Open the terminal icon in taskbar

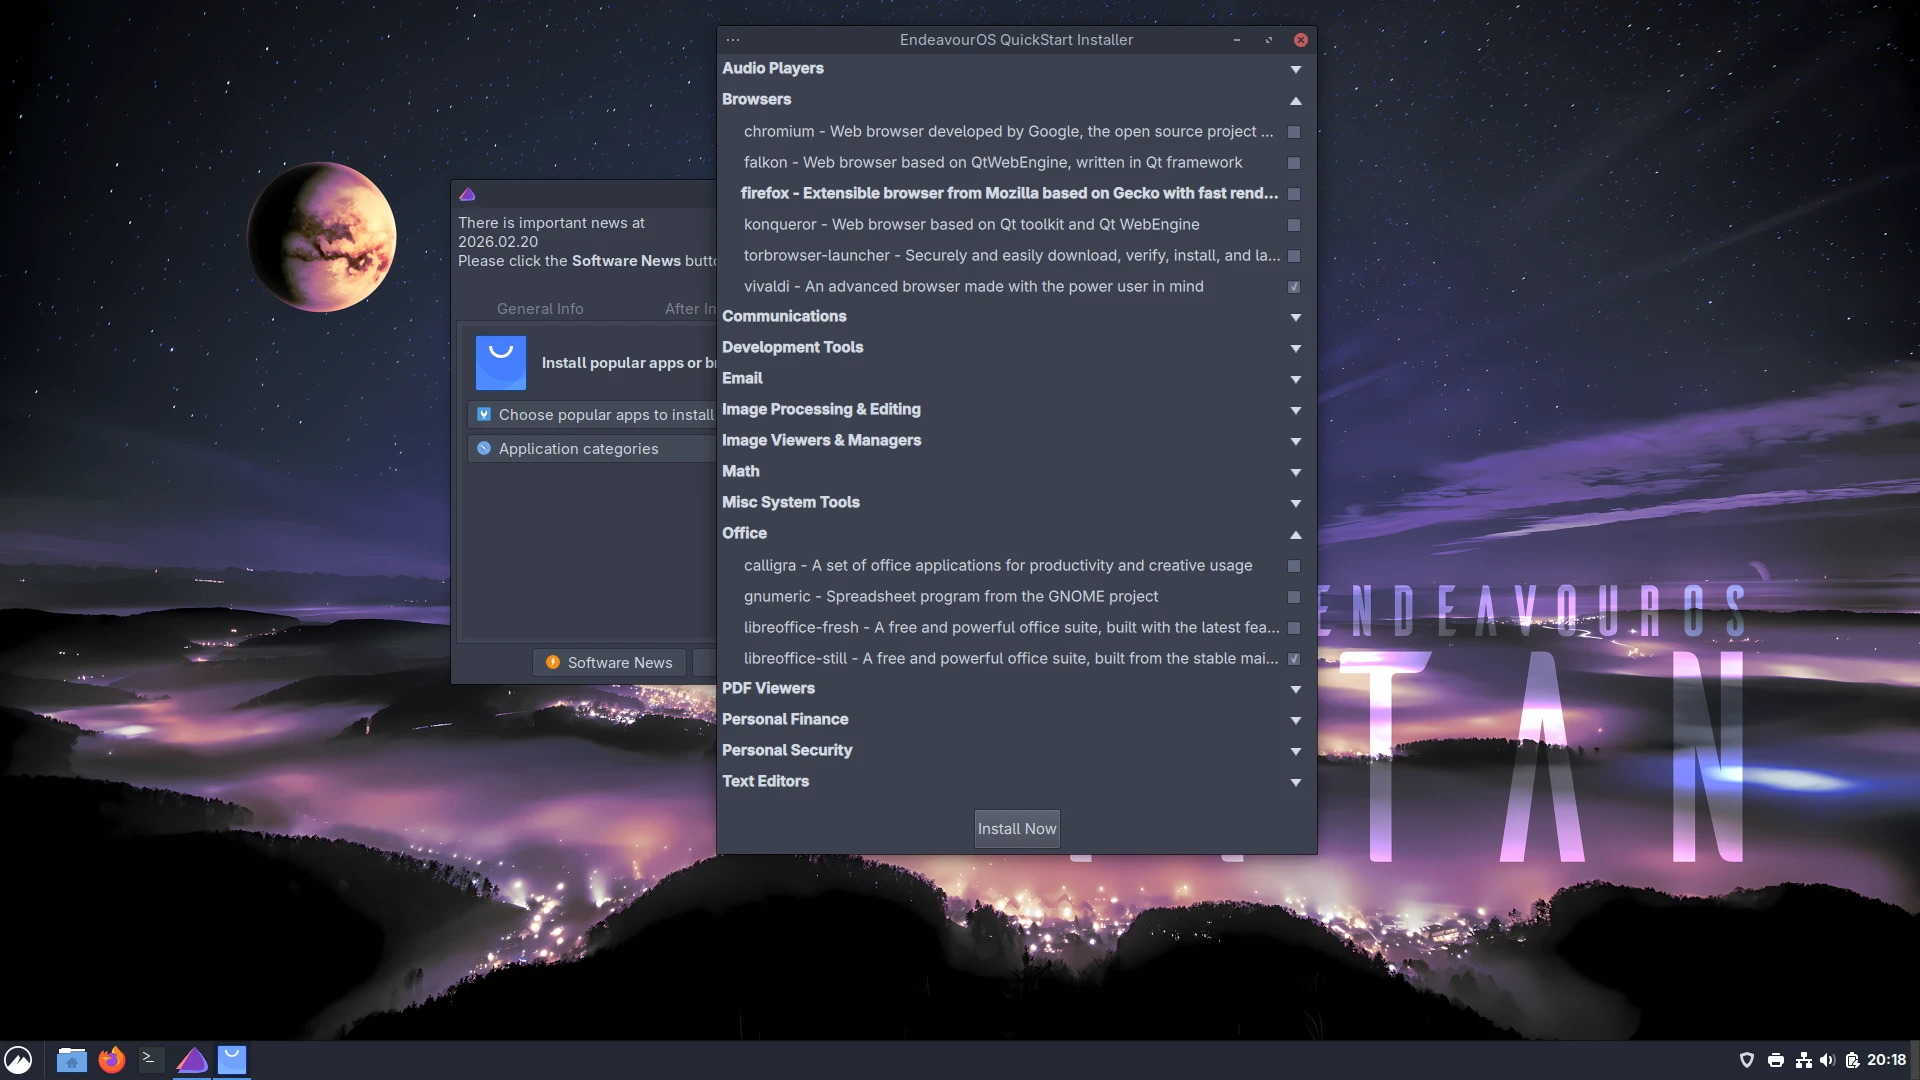pyautogui.click(x=150, y=1059)
